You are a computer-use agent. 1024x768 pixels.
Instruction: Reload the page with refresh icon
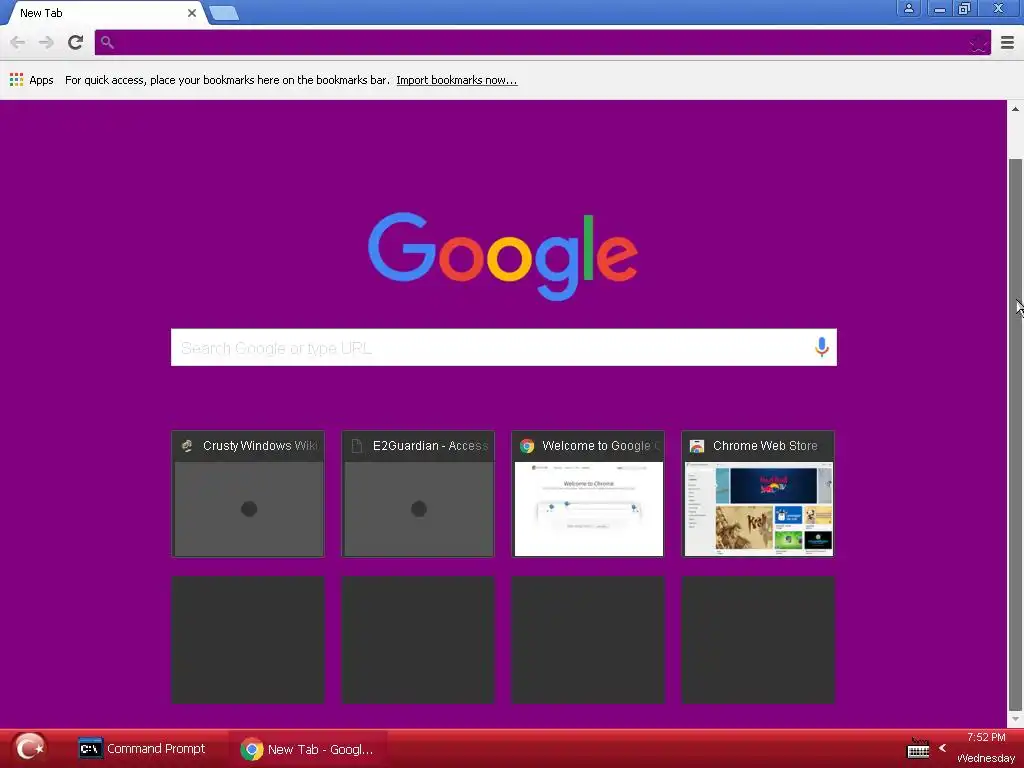(76, 42)
